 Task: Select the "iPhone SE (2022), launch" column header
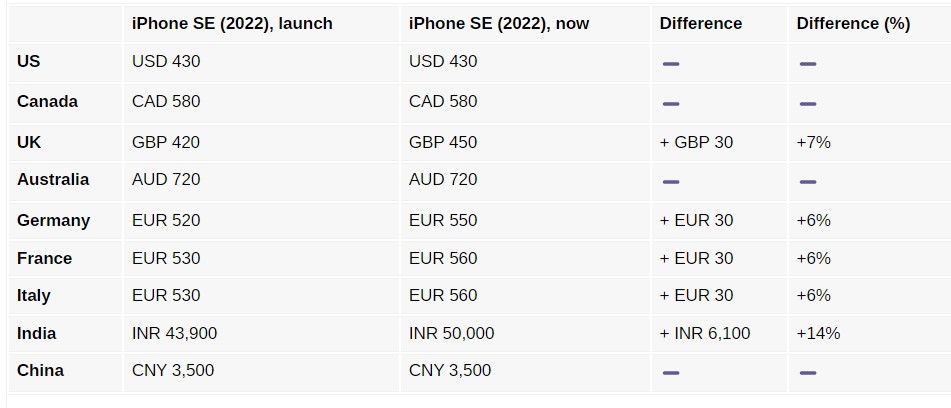click(x=232, y=23)
